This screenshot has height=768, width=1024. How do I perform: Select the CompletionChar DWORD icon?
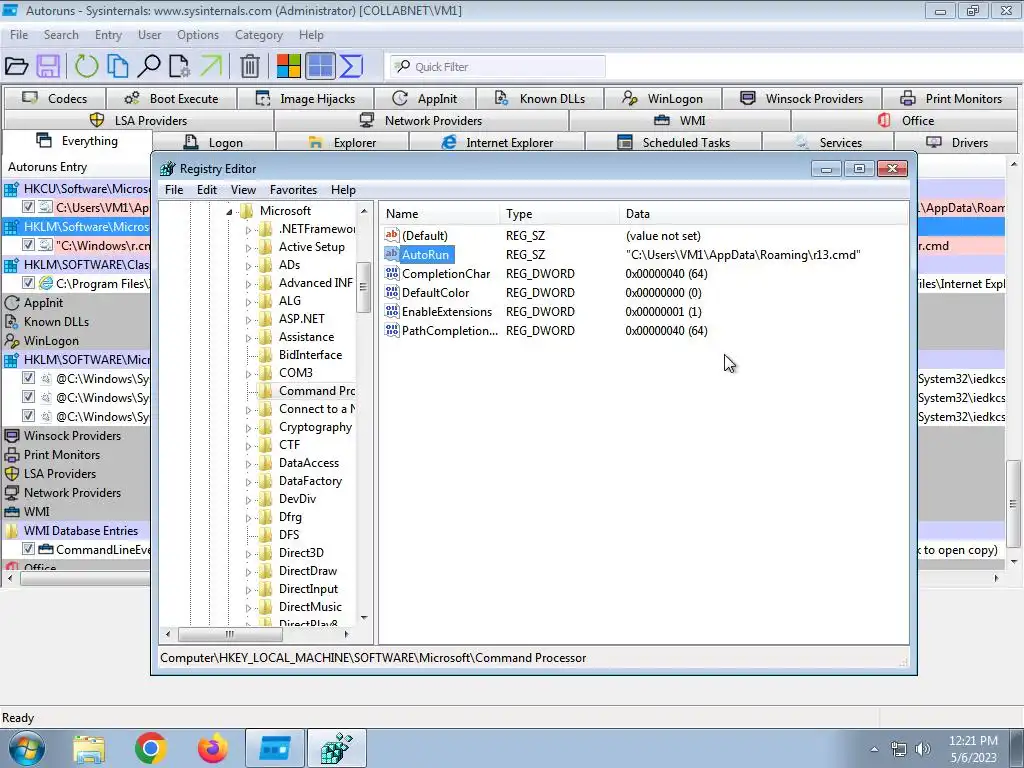pyautogui.click(x=392, y=273)
